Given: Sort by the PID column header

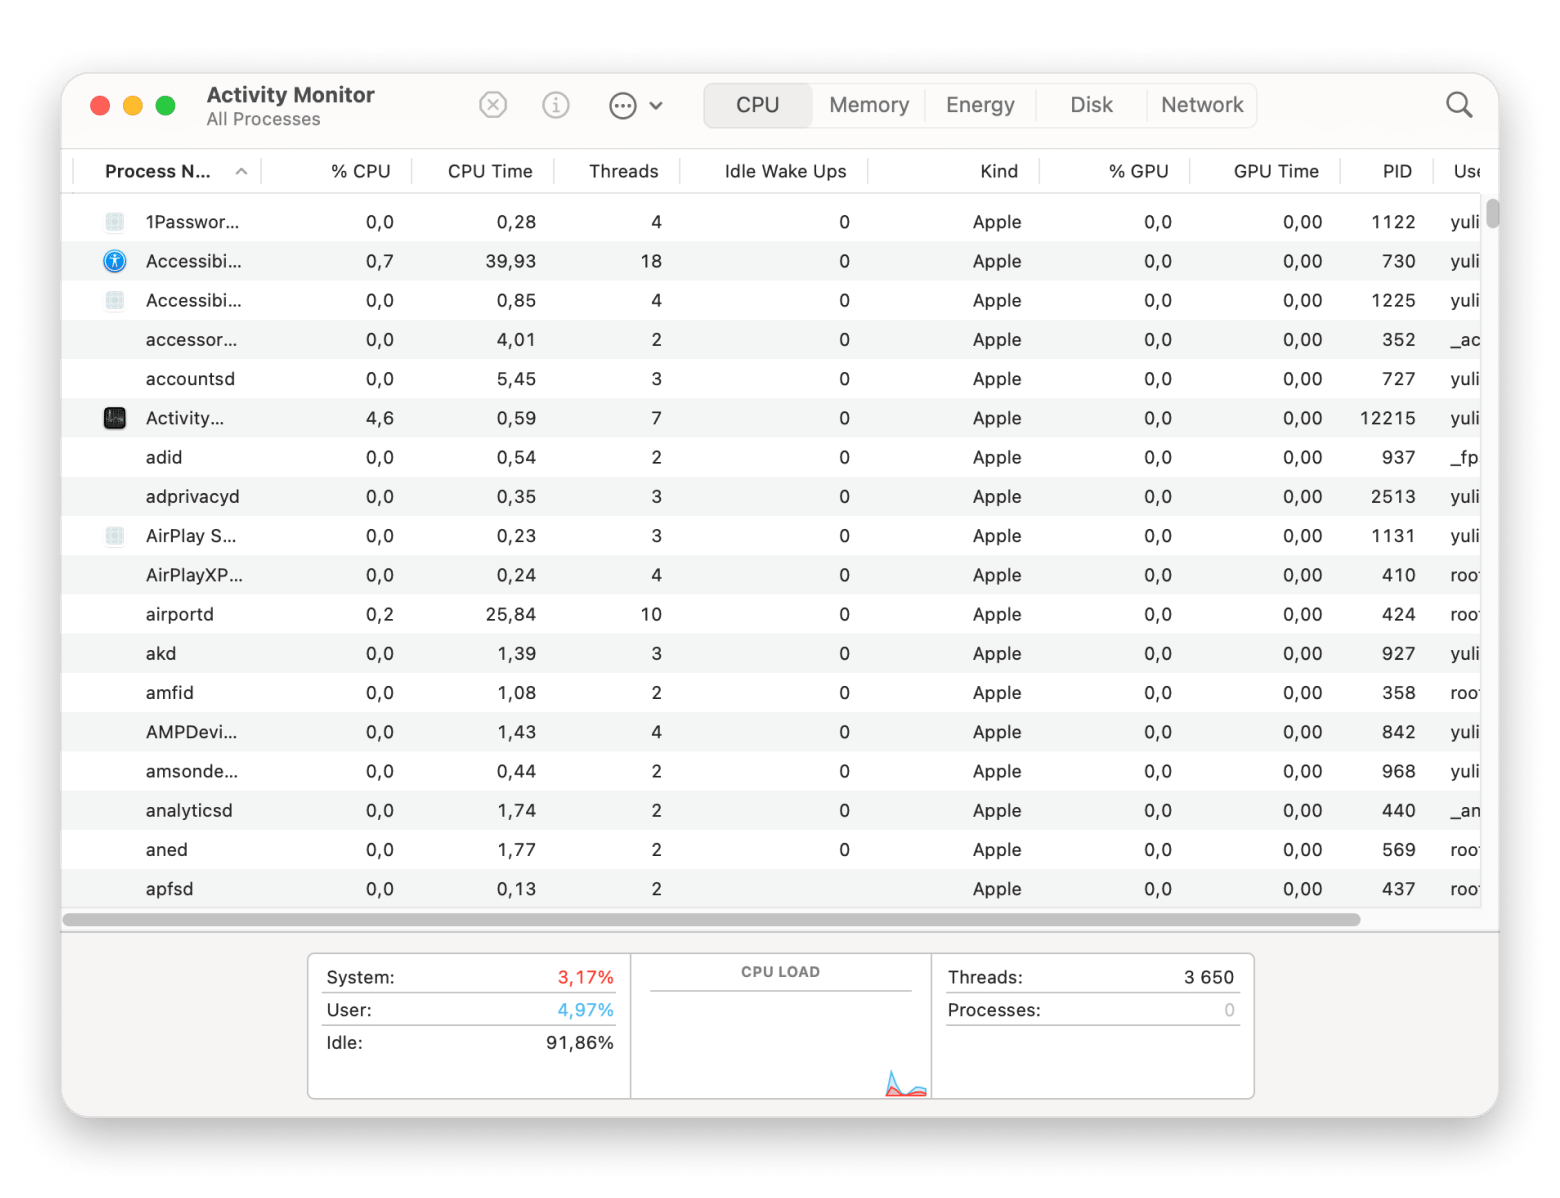Looking at the screenshot, I should (1396, 172).
